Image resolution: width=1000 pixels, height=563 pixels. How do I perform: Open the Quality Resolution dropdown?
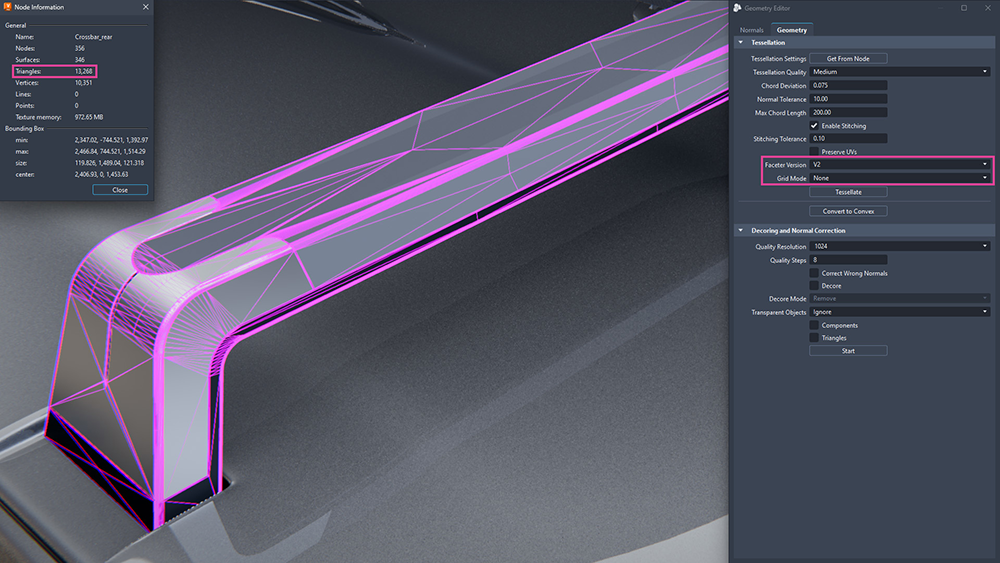click(x=900, y=246)
